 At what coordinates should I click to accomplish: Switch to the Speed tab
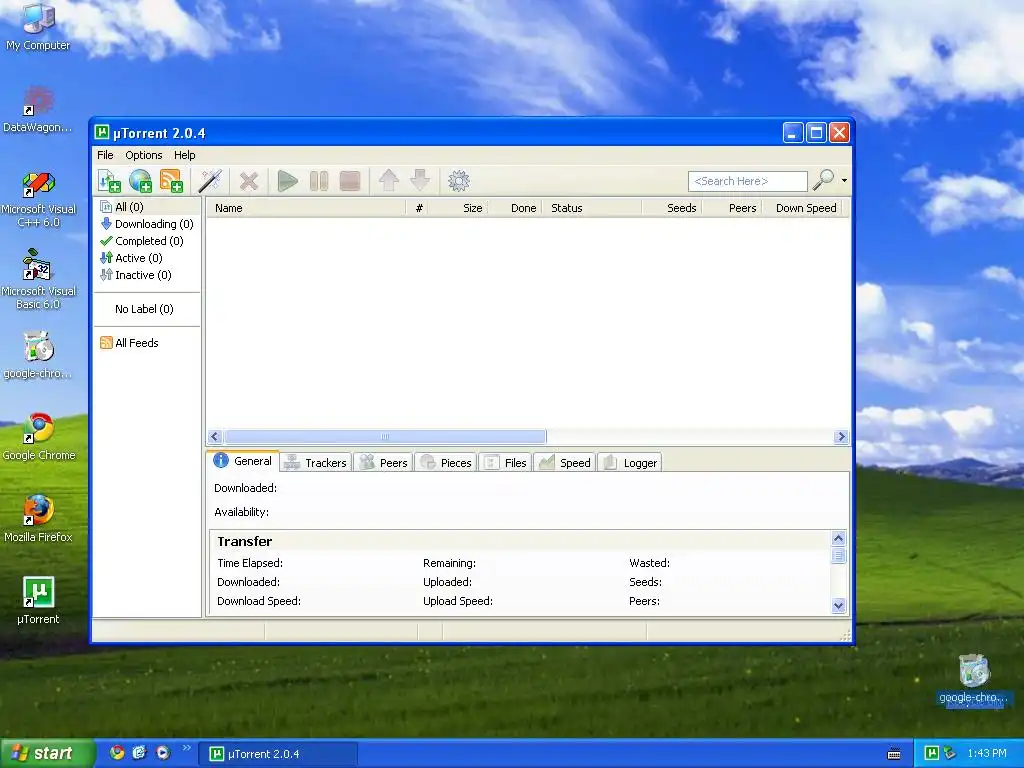(564, 462)
